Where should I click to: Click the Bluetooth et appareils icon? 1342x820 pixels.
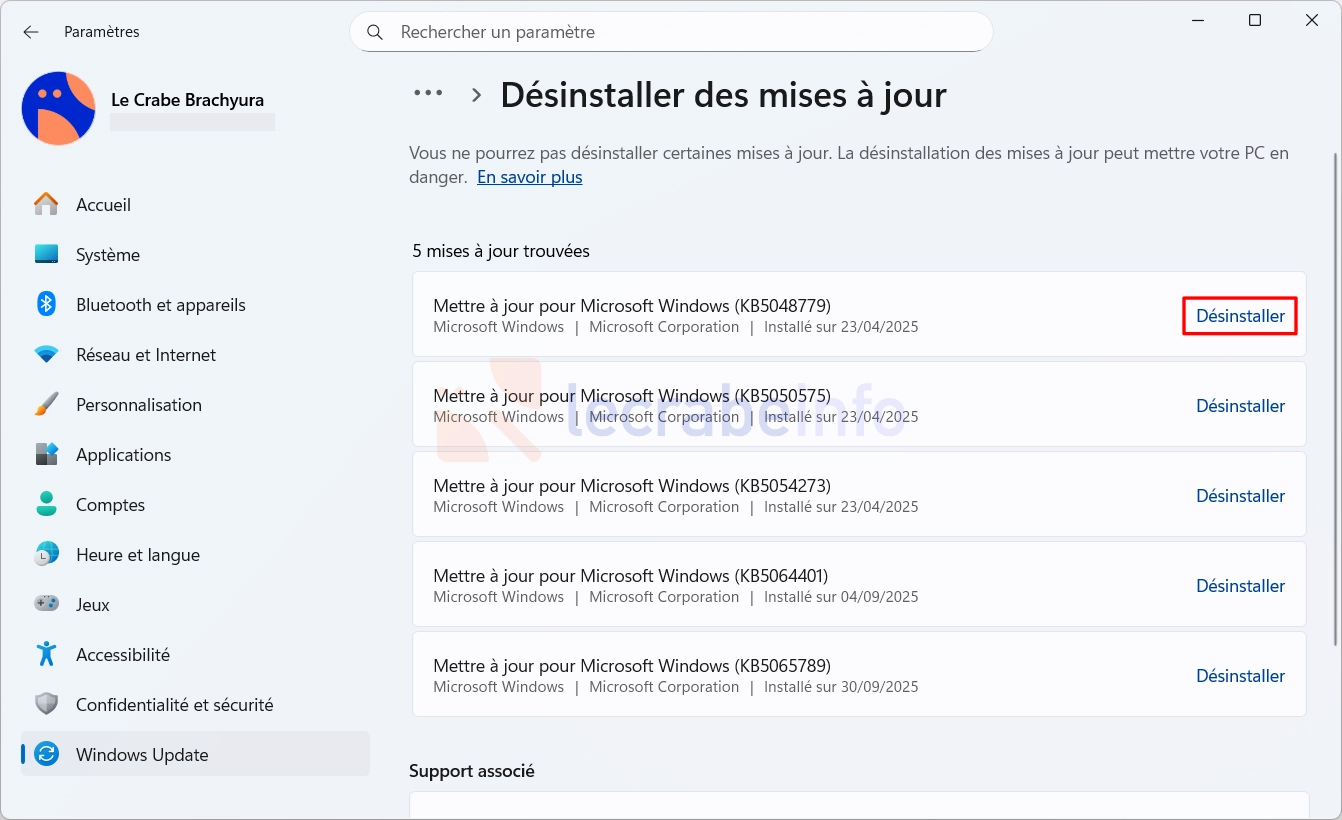46,305
